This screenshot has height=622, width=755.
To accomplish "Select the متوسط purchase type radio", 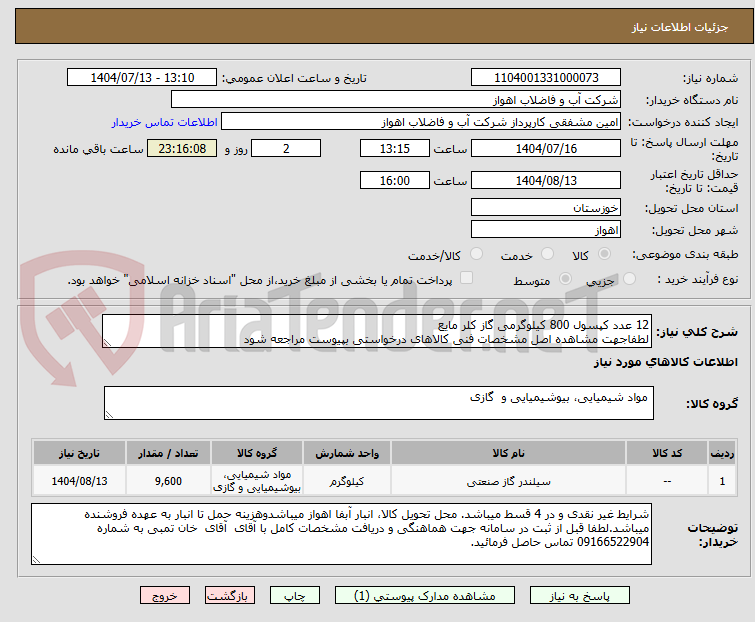I will click(x=565, y=279).
